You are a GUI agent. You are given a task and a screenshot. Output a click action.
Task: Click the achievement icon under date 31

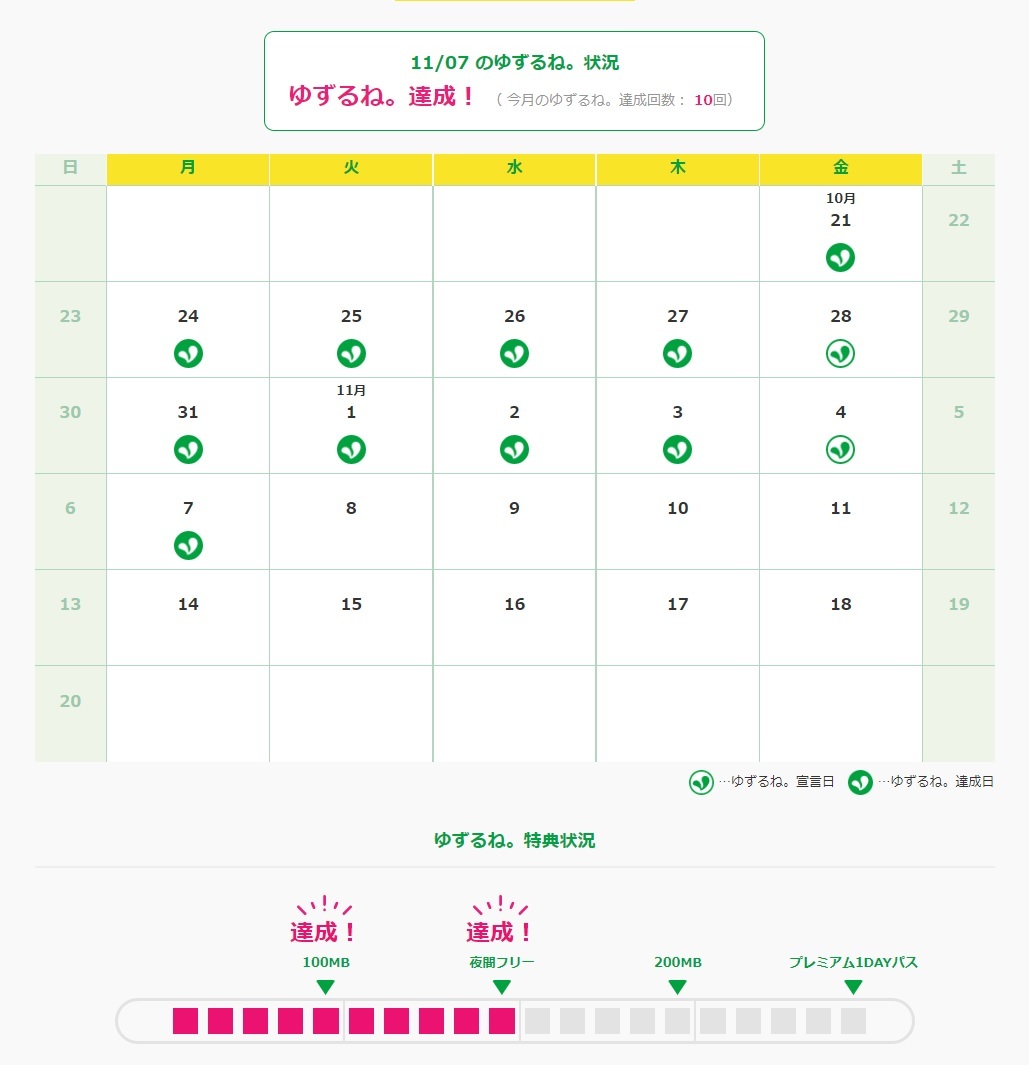188,449
